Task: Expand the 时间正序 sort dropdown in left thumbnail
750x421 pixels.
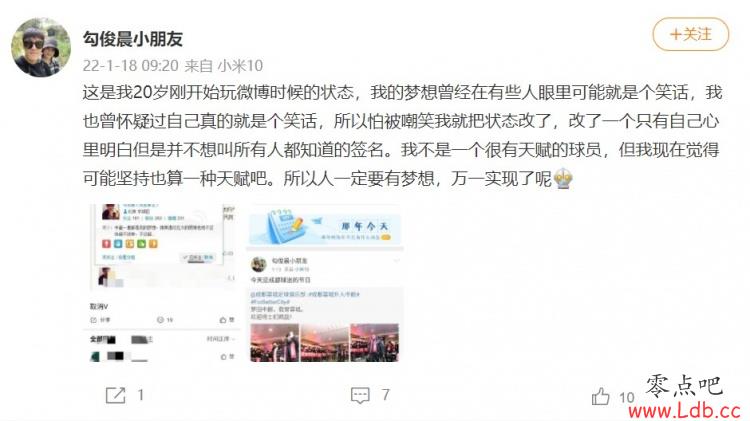Action: [221, 339]
